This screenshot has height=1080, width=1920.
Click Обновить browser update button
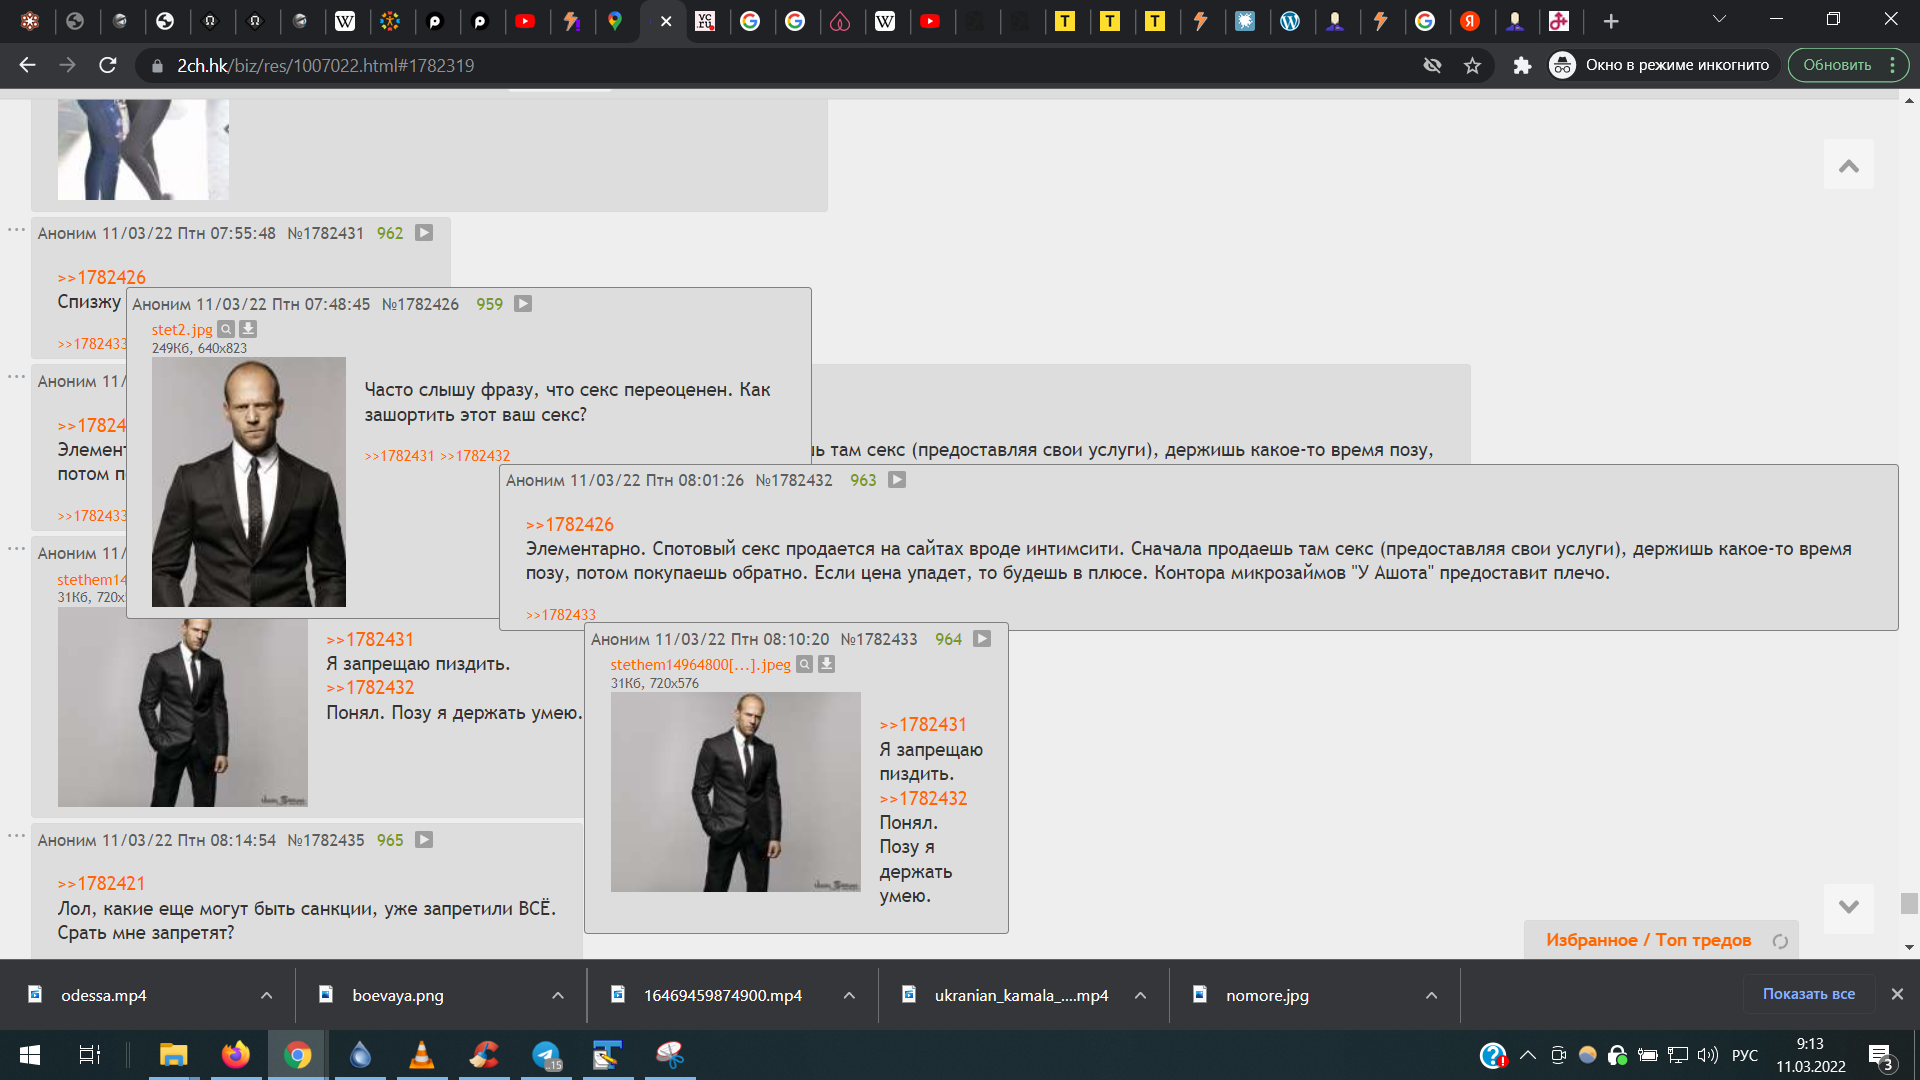point(1837,65)
